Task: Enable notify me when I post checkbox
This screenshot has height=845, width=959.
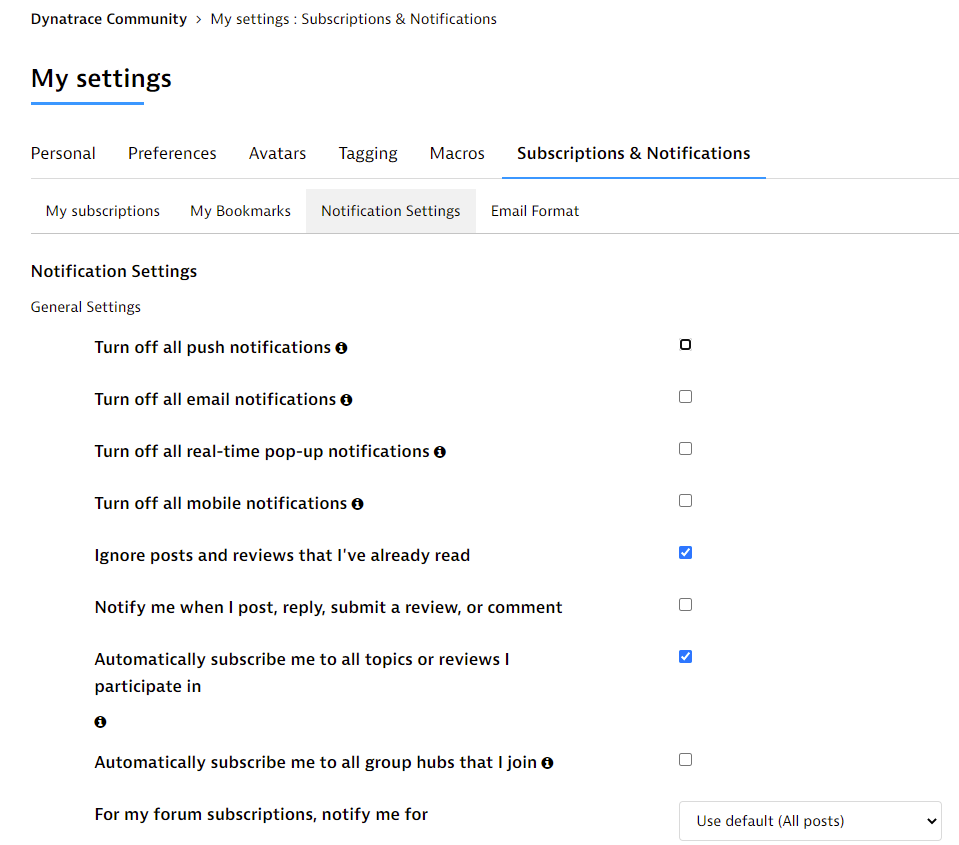Action: [x=685, y=605]
